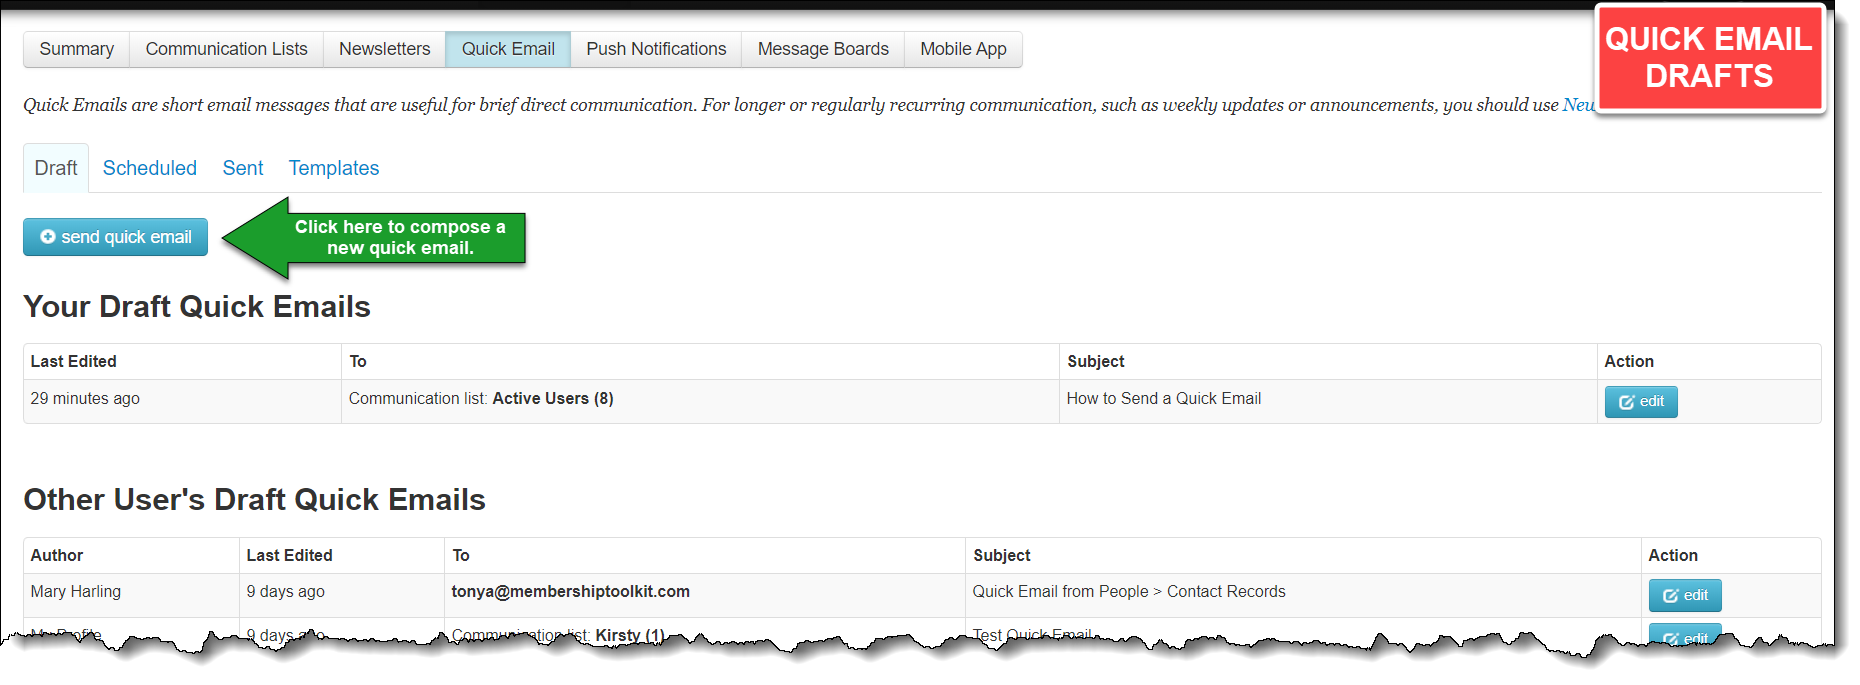
Task: Go to Push Notifications tab
Action: [656, 49]
